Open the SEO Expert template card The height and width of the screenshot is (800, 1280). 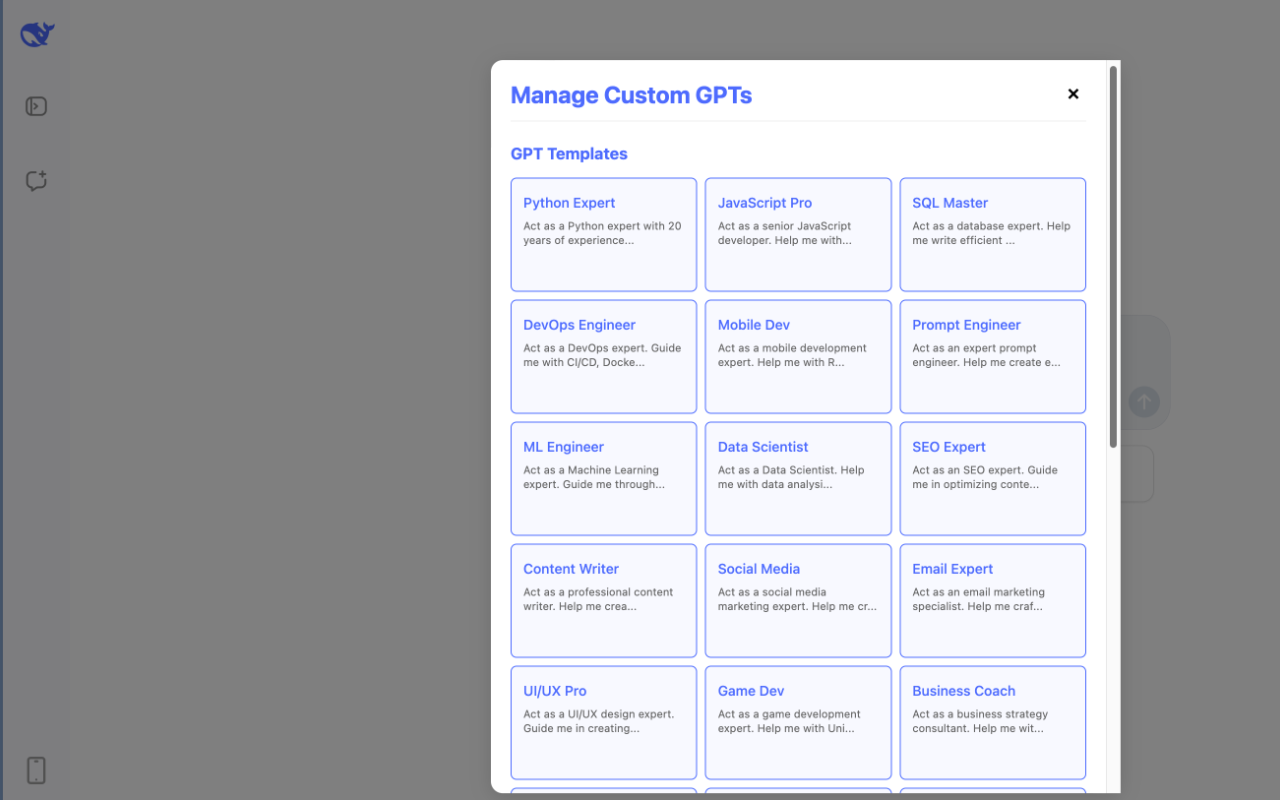click(x=992, y=478)
